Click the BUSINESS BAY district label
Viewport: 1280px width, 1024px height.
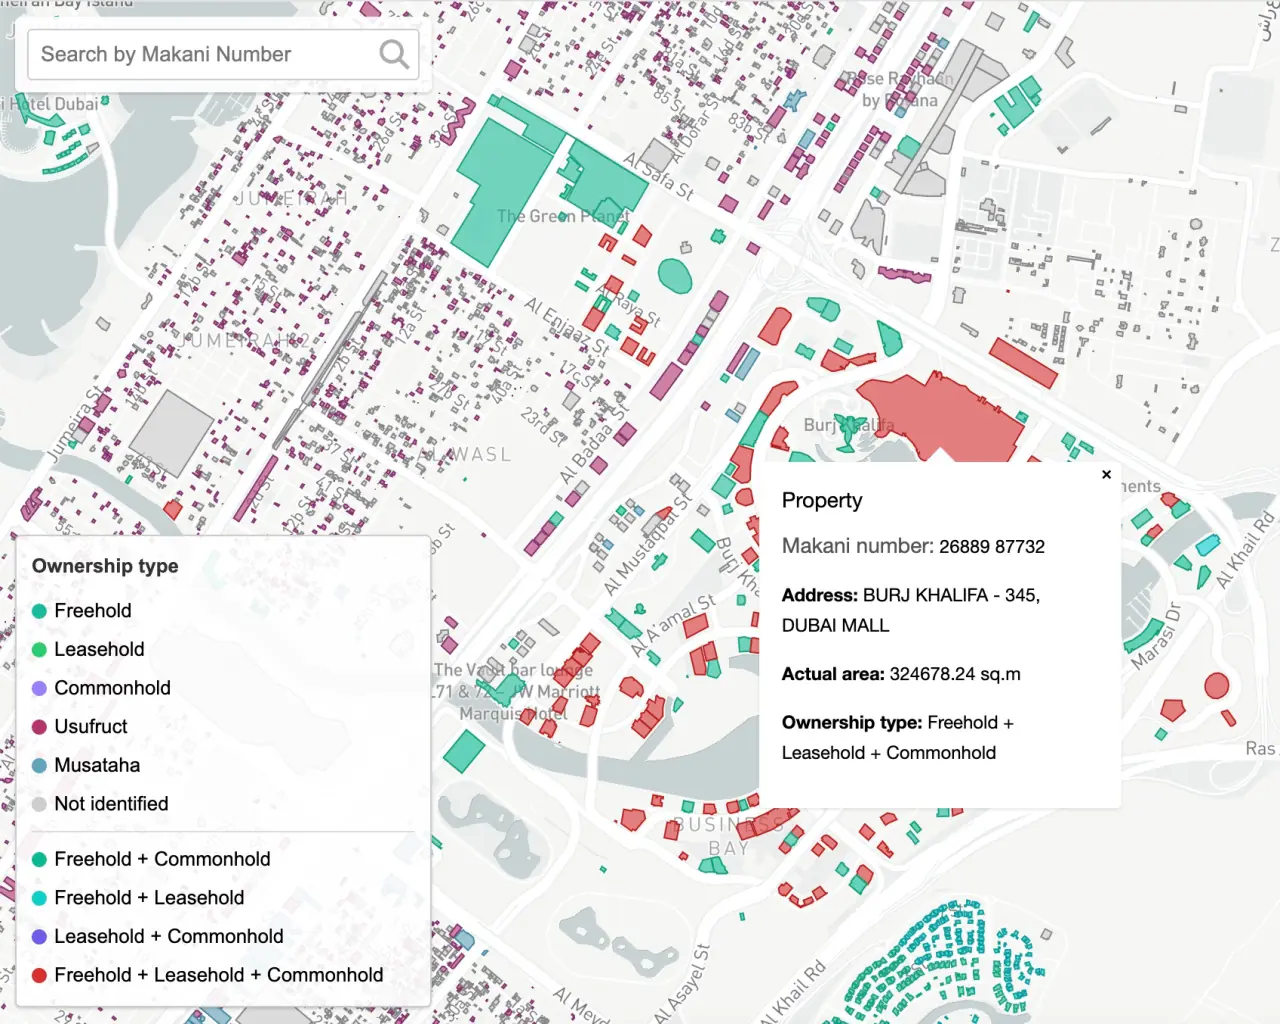729,836
